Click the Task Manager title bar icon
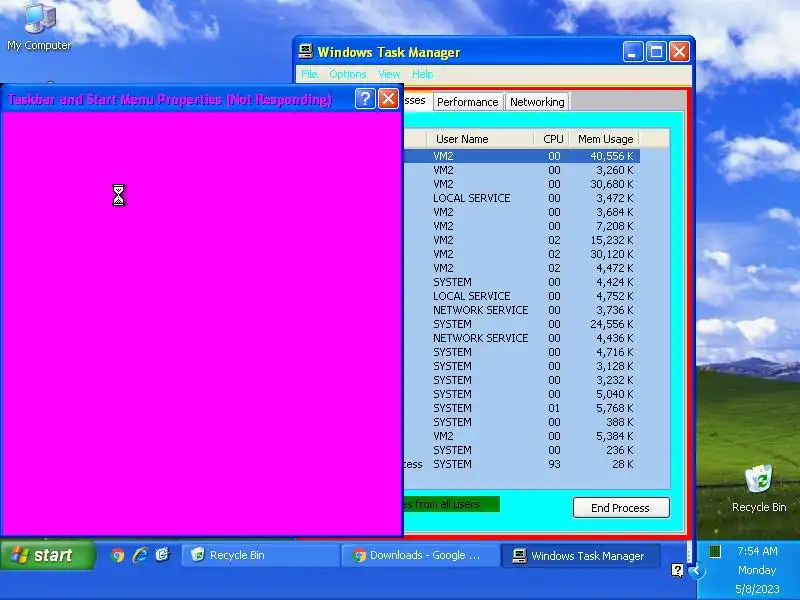800x600 pixels. [306, 52]
